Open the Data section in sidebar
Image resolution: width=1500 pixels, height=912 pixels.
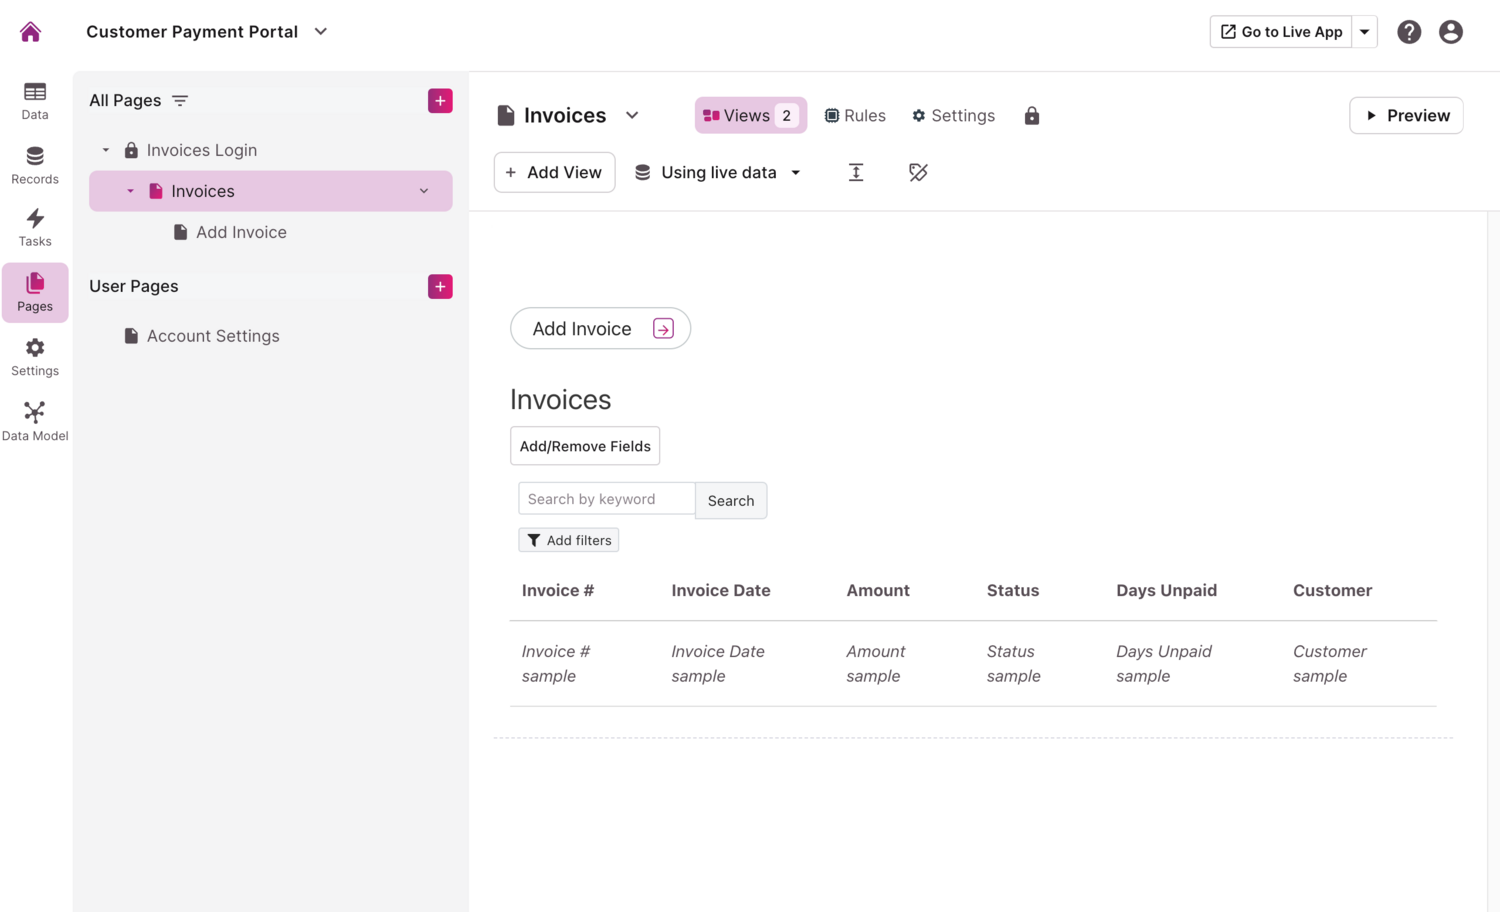click(35, 101)
